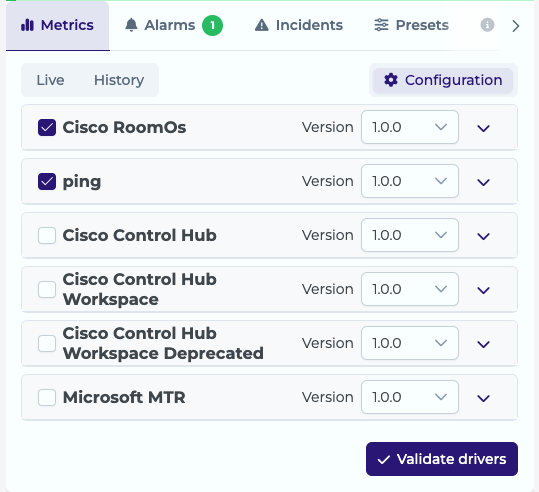Open the Incidents tab

pos(298,25)
